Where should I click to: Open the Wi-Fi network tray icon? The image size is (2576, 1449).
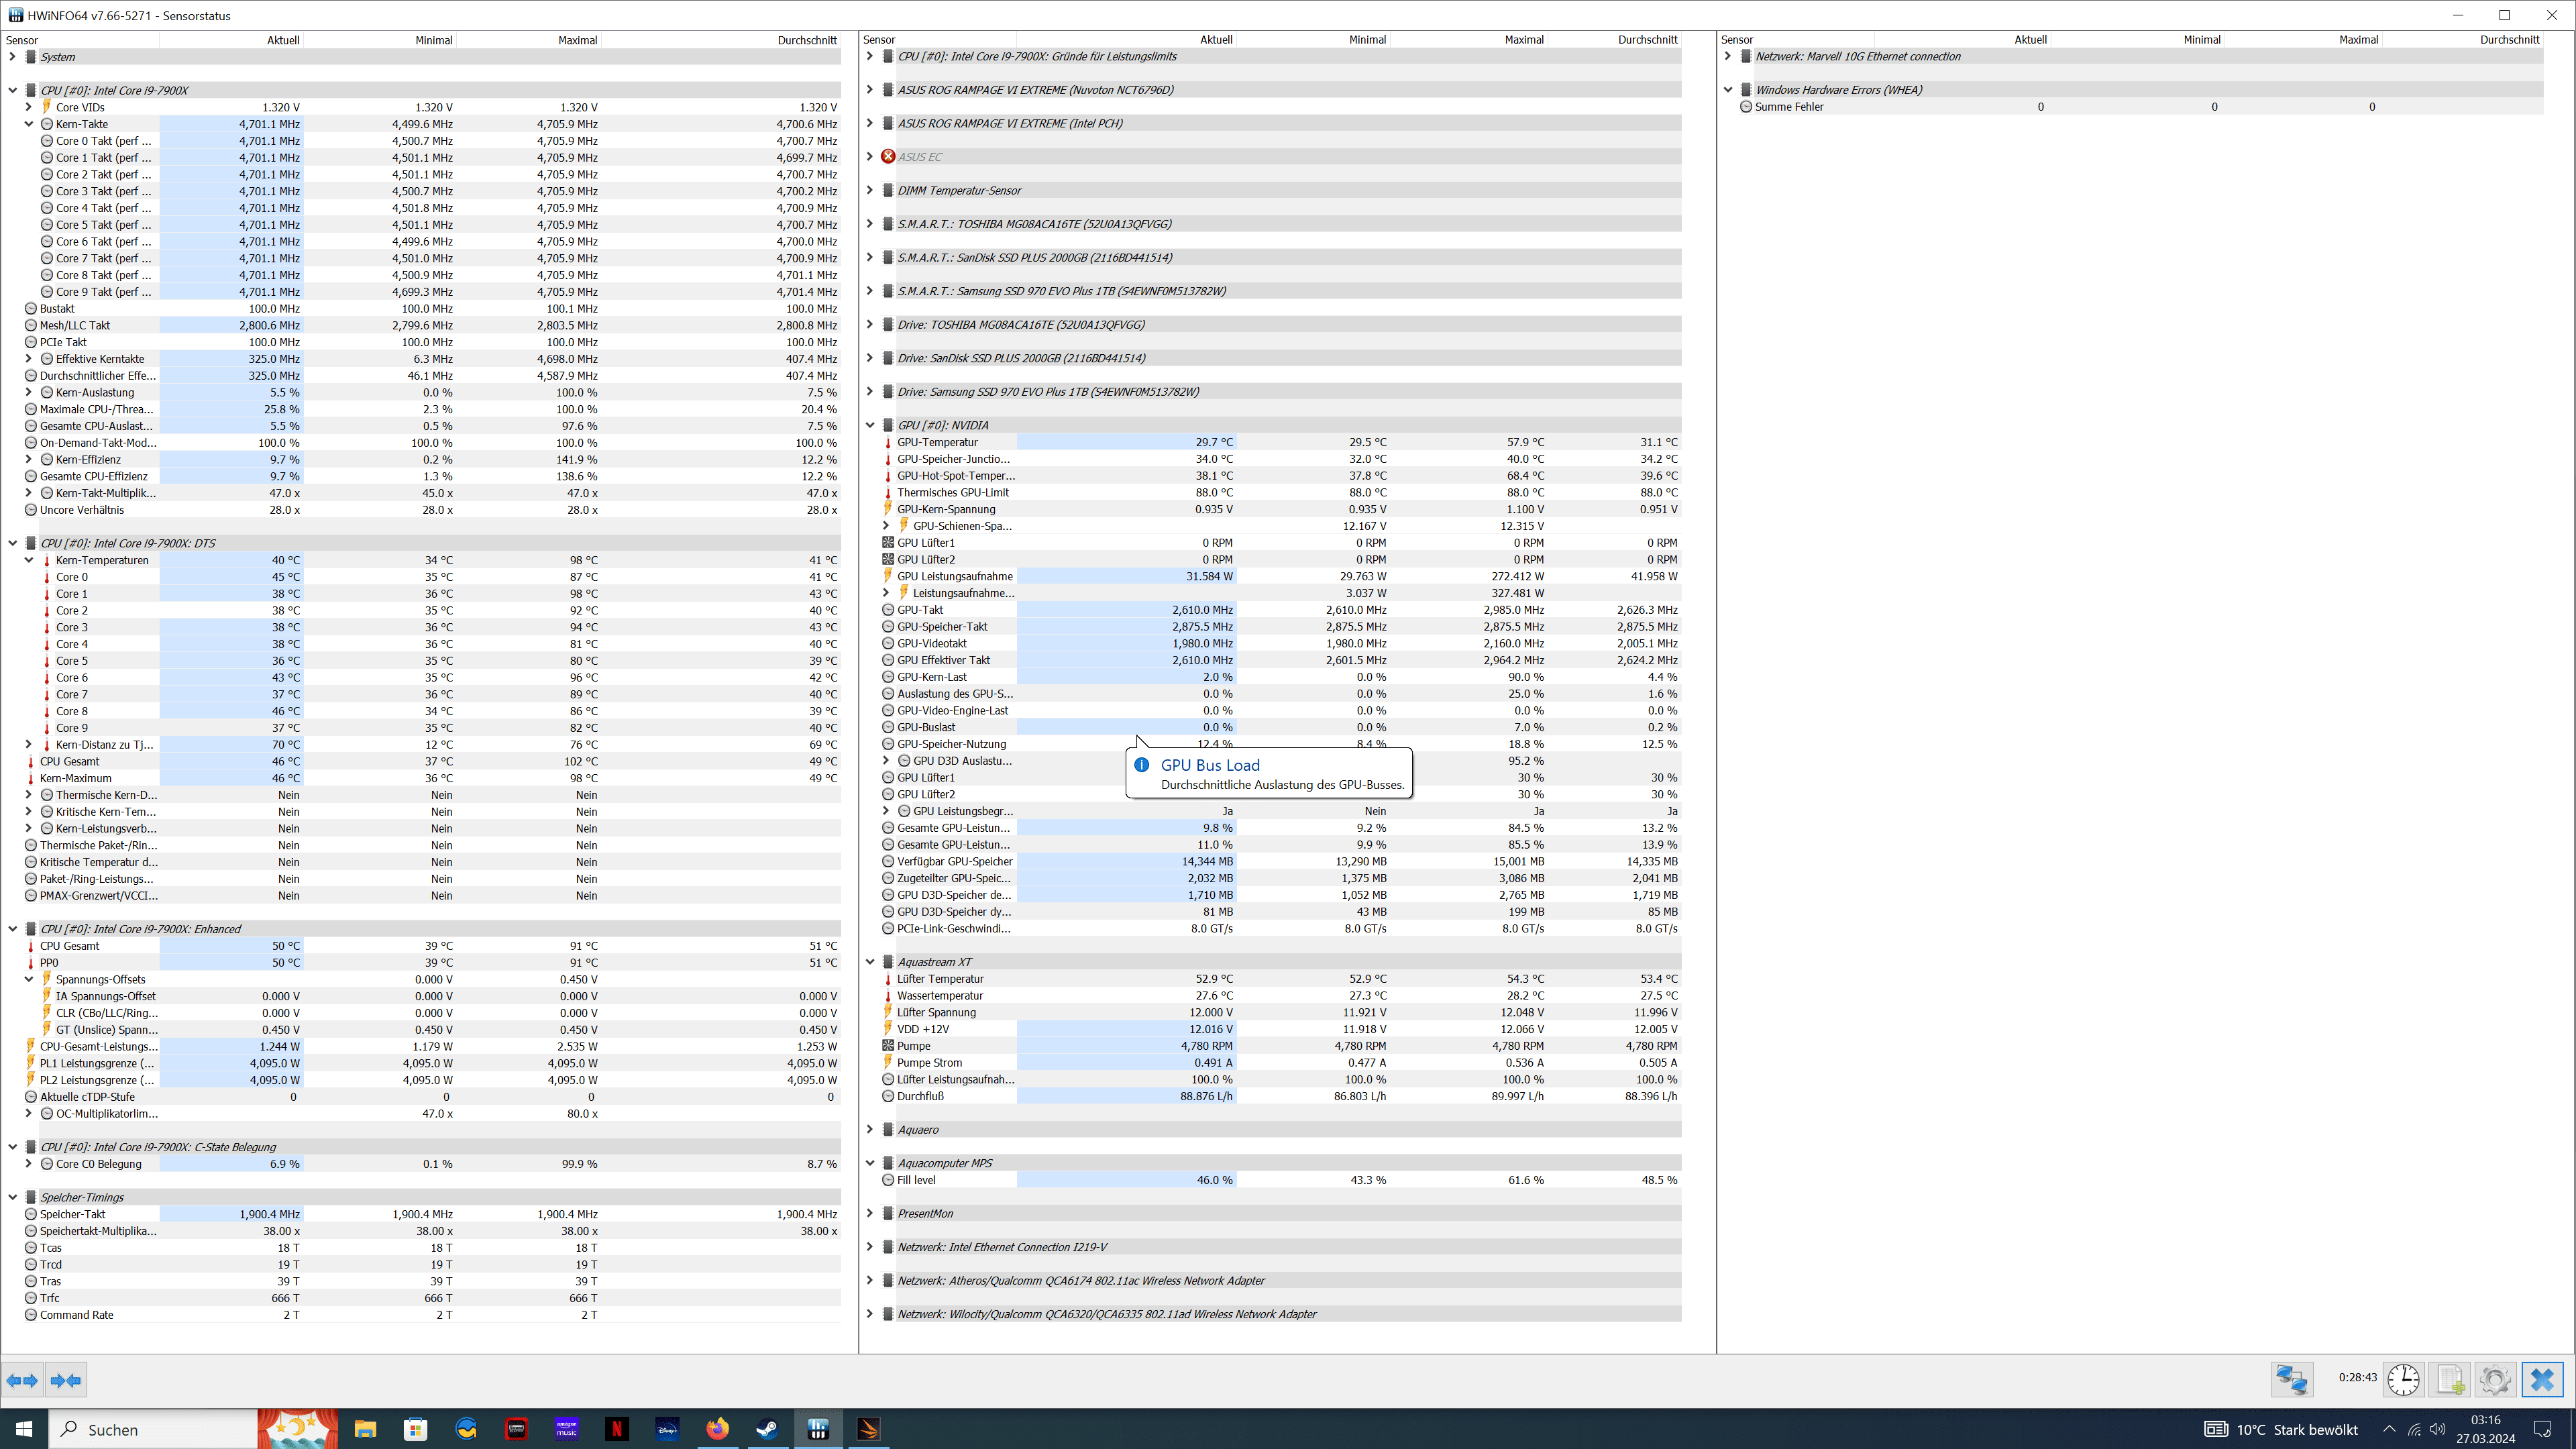pyautogui.click(x=2414, y=1429)
